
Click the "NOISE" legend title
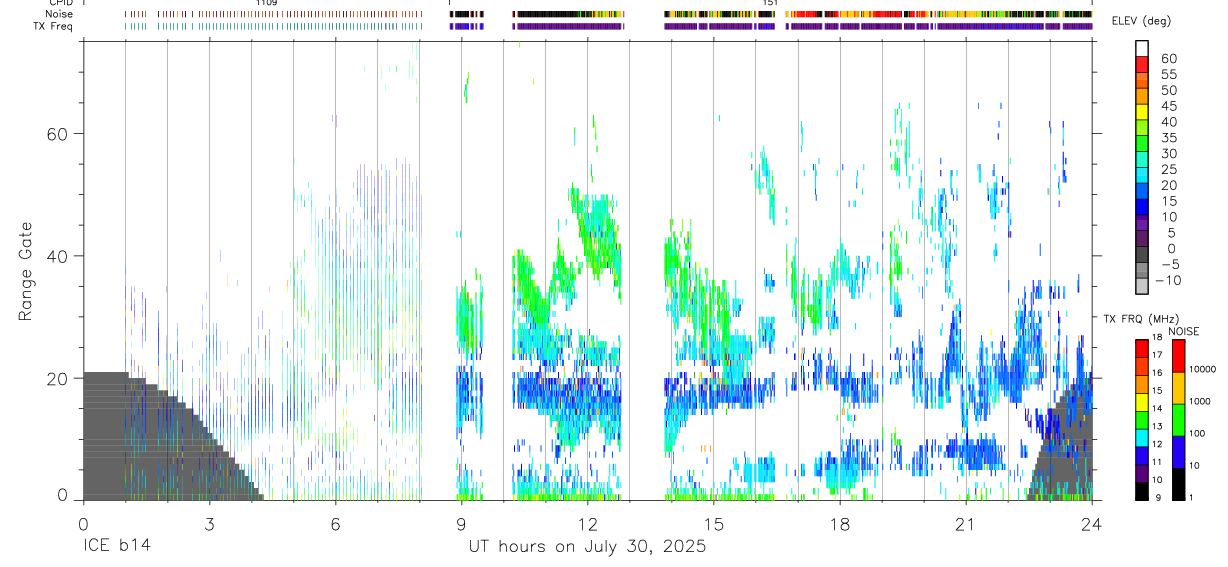click(x=1183, y=331)
